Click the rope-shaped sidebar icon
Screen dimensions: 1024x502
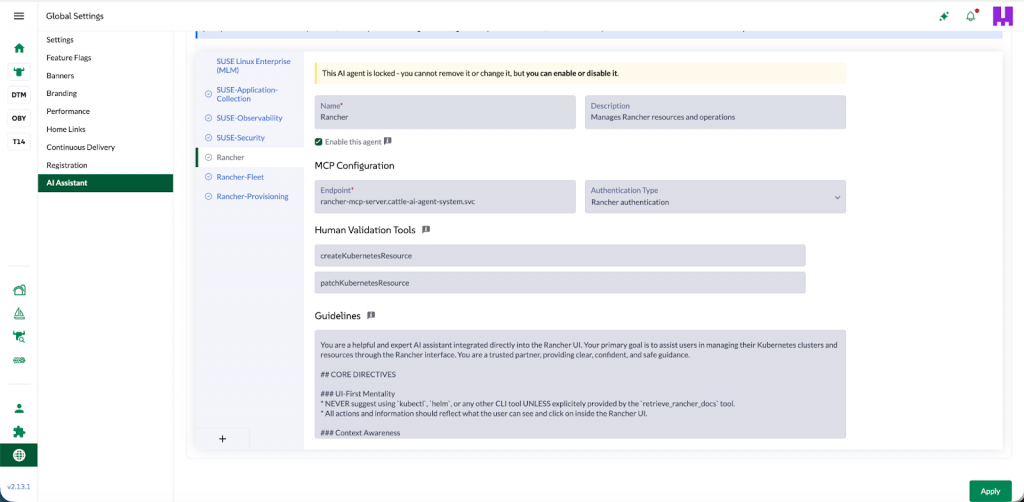click(x=19, y=360)
